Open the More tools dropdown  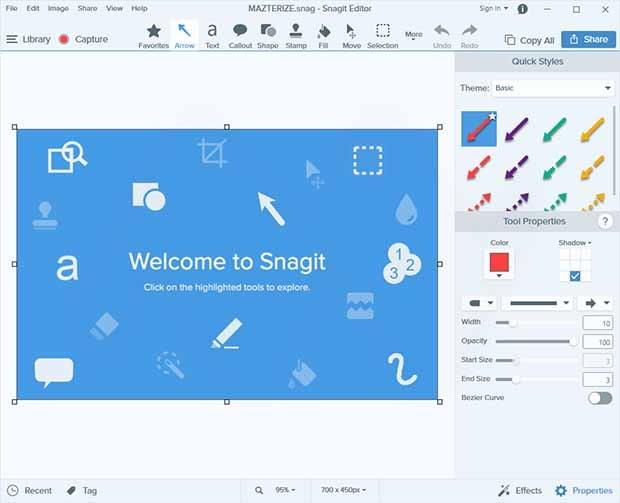click(414, 35)
